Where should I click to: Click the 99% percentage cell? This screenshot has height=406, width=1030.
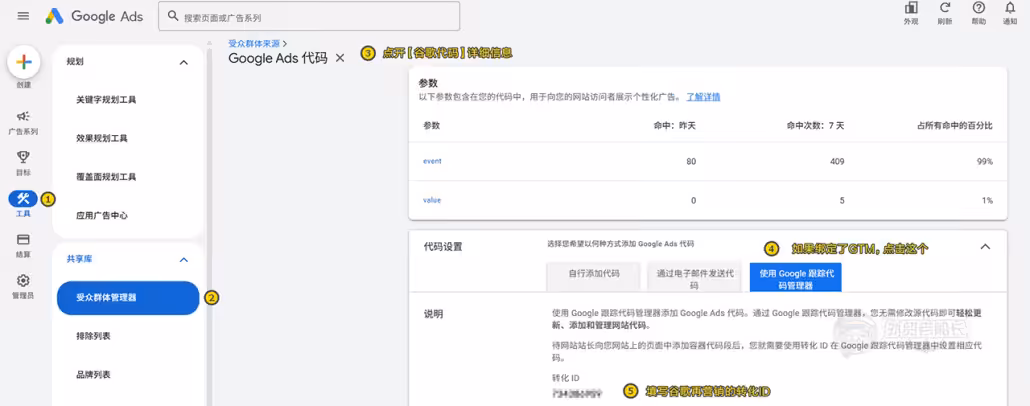[985, 162]
